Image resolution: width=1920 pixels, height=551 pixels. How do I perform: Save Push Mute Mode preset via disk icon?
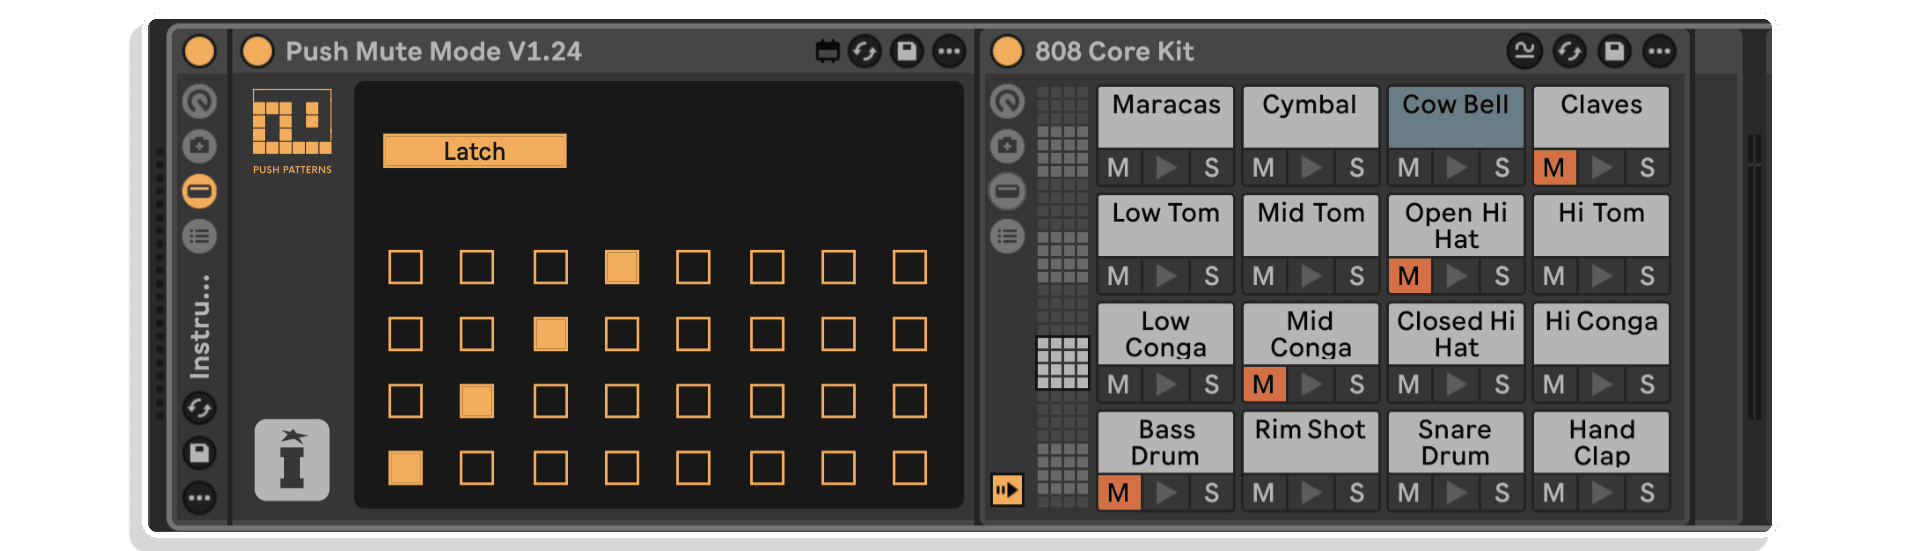[907, 51]
